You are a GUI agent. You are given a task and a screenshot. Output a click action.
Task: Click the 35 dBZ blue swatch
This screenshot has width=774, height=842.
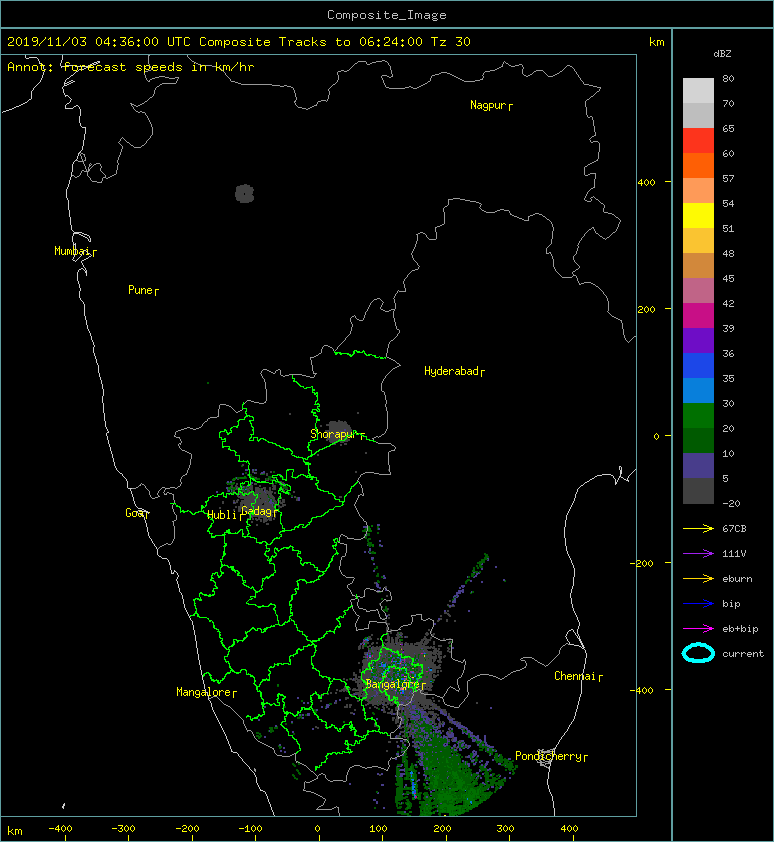tap(698, 390)
